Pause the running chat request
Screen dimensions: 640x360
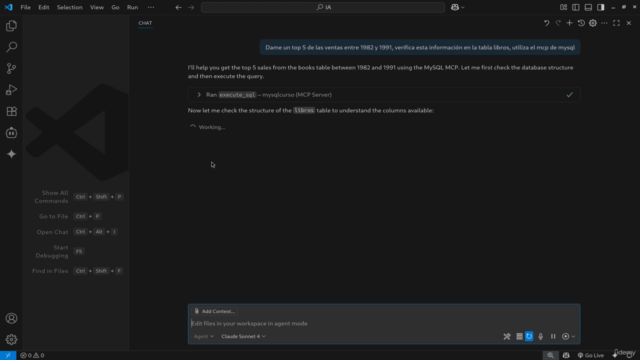(553, 336)
